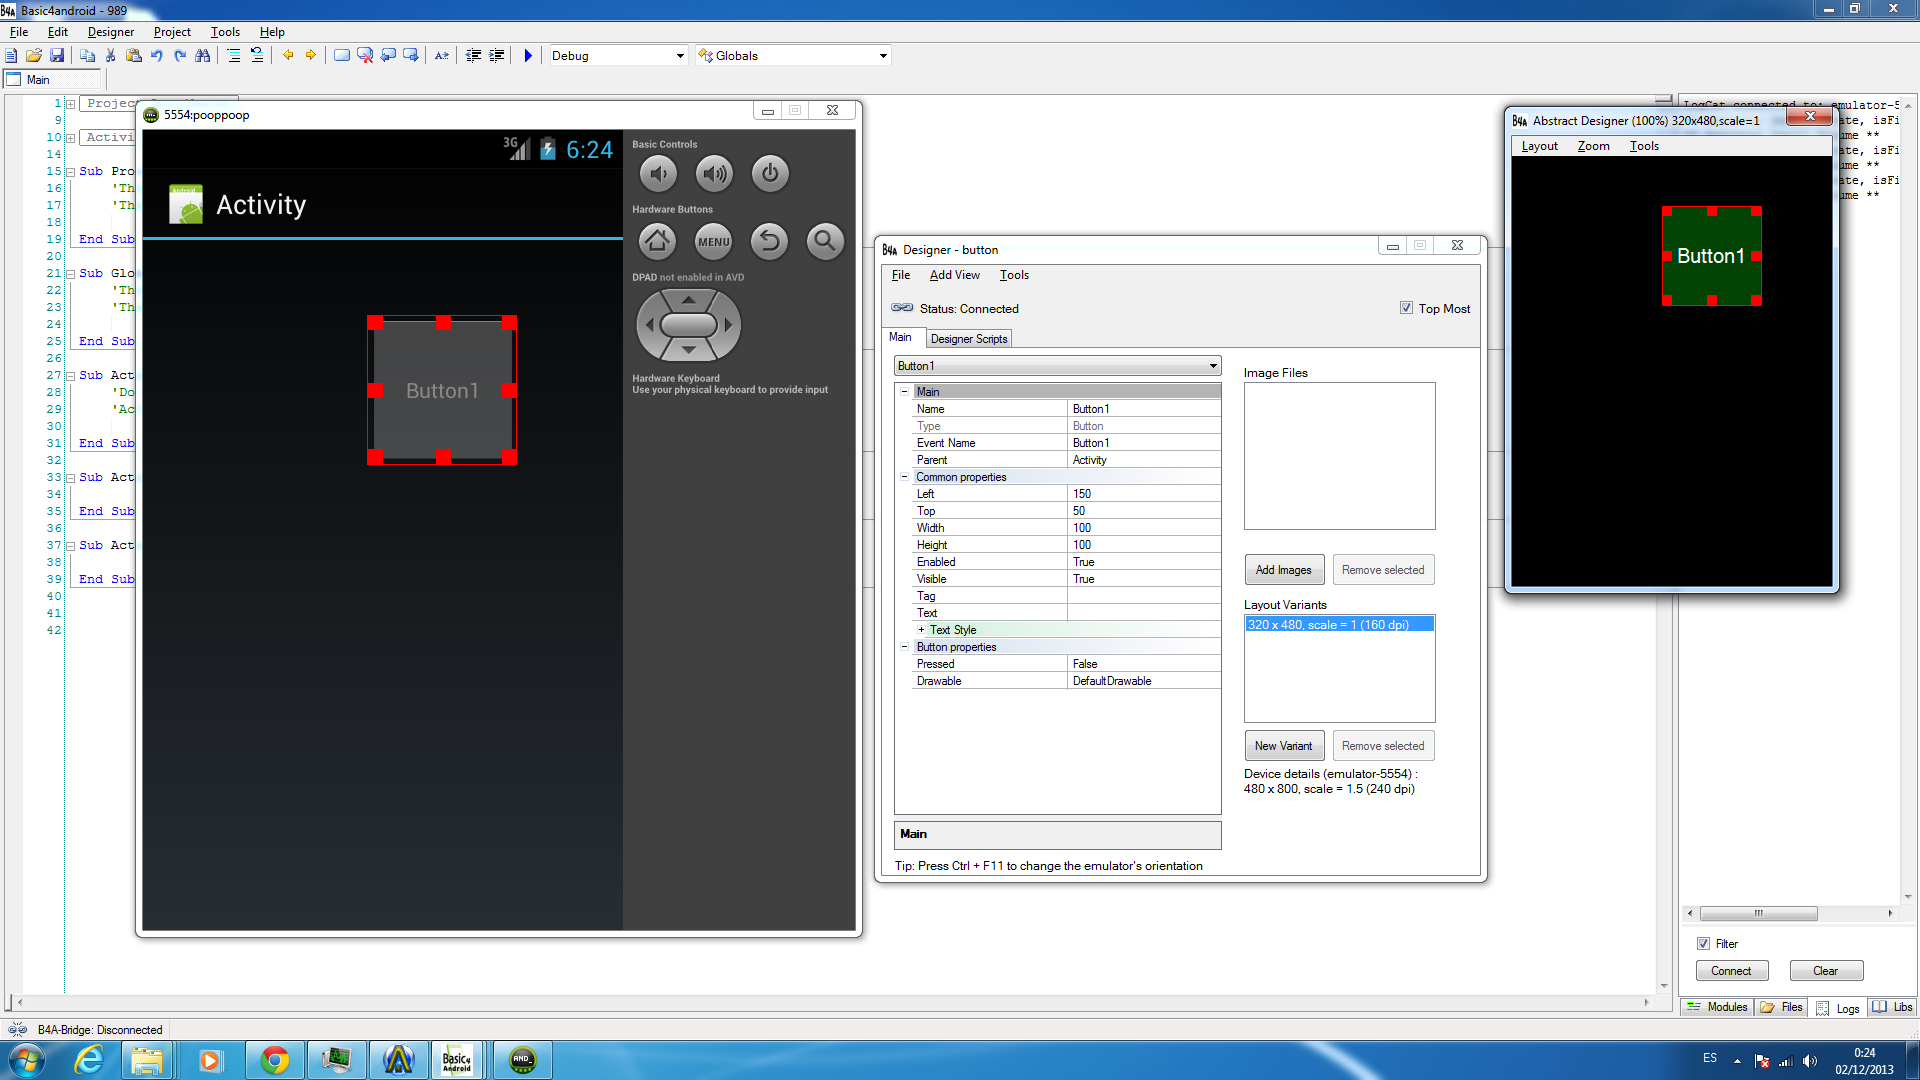Image resolution: width=1920 pixels, height=1080 pixels.
Task: Switch to the Designer Scripts tab
Action: point(968,338)
